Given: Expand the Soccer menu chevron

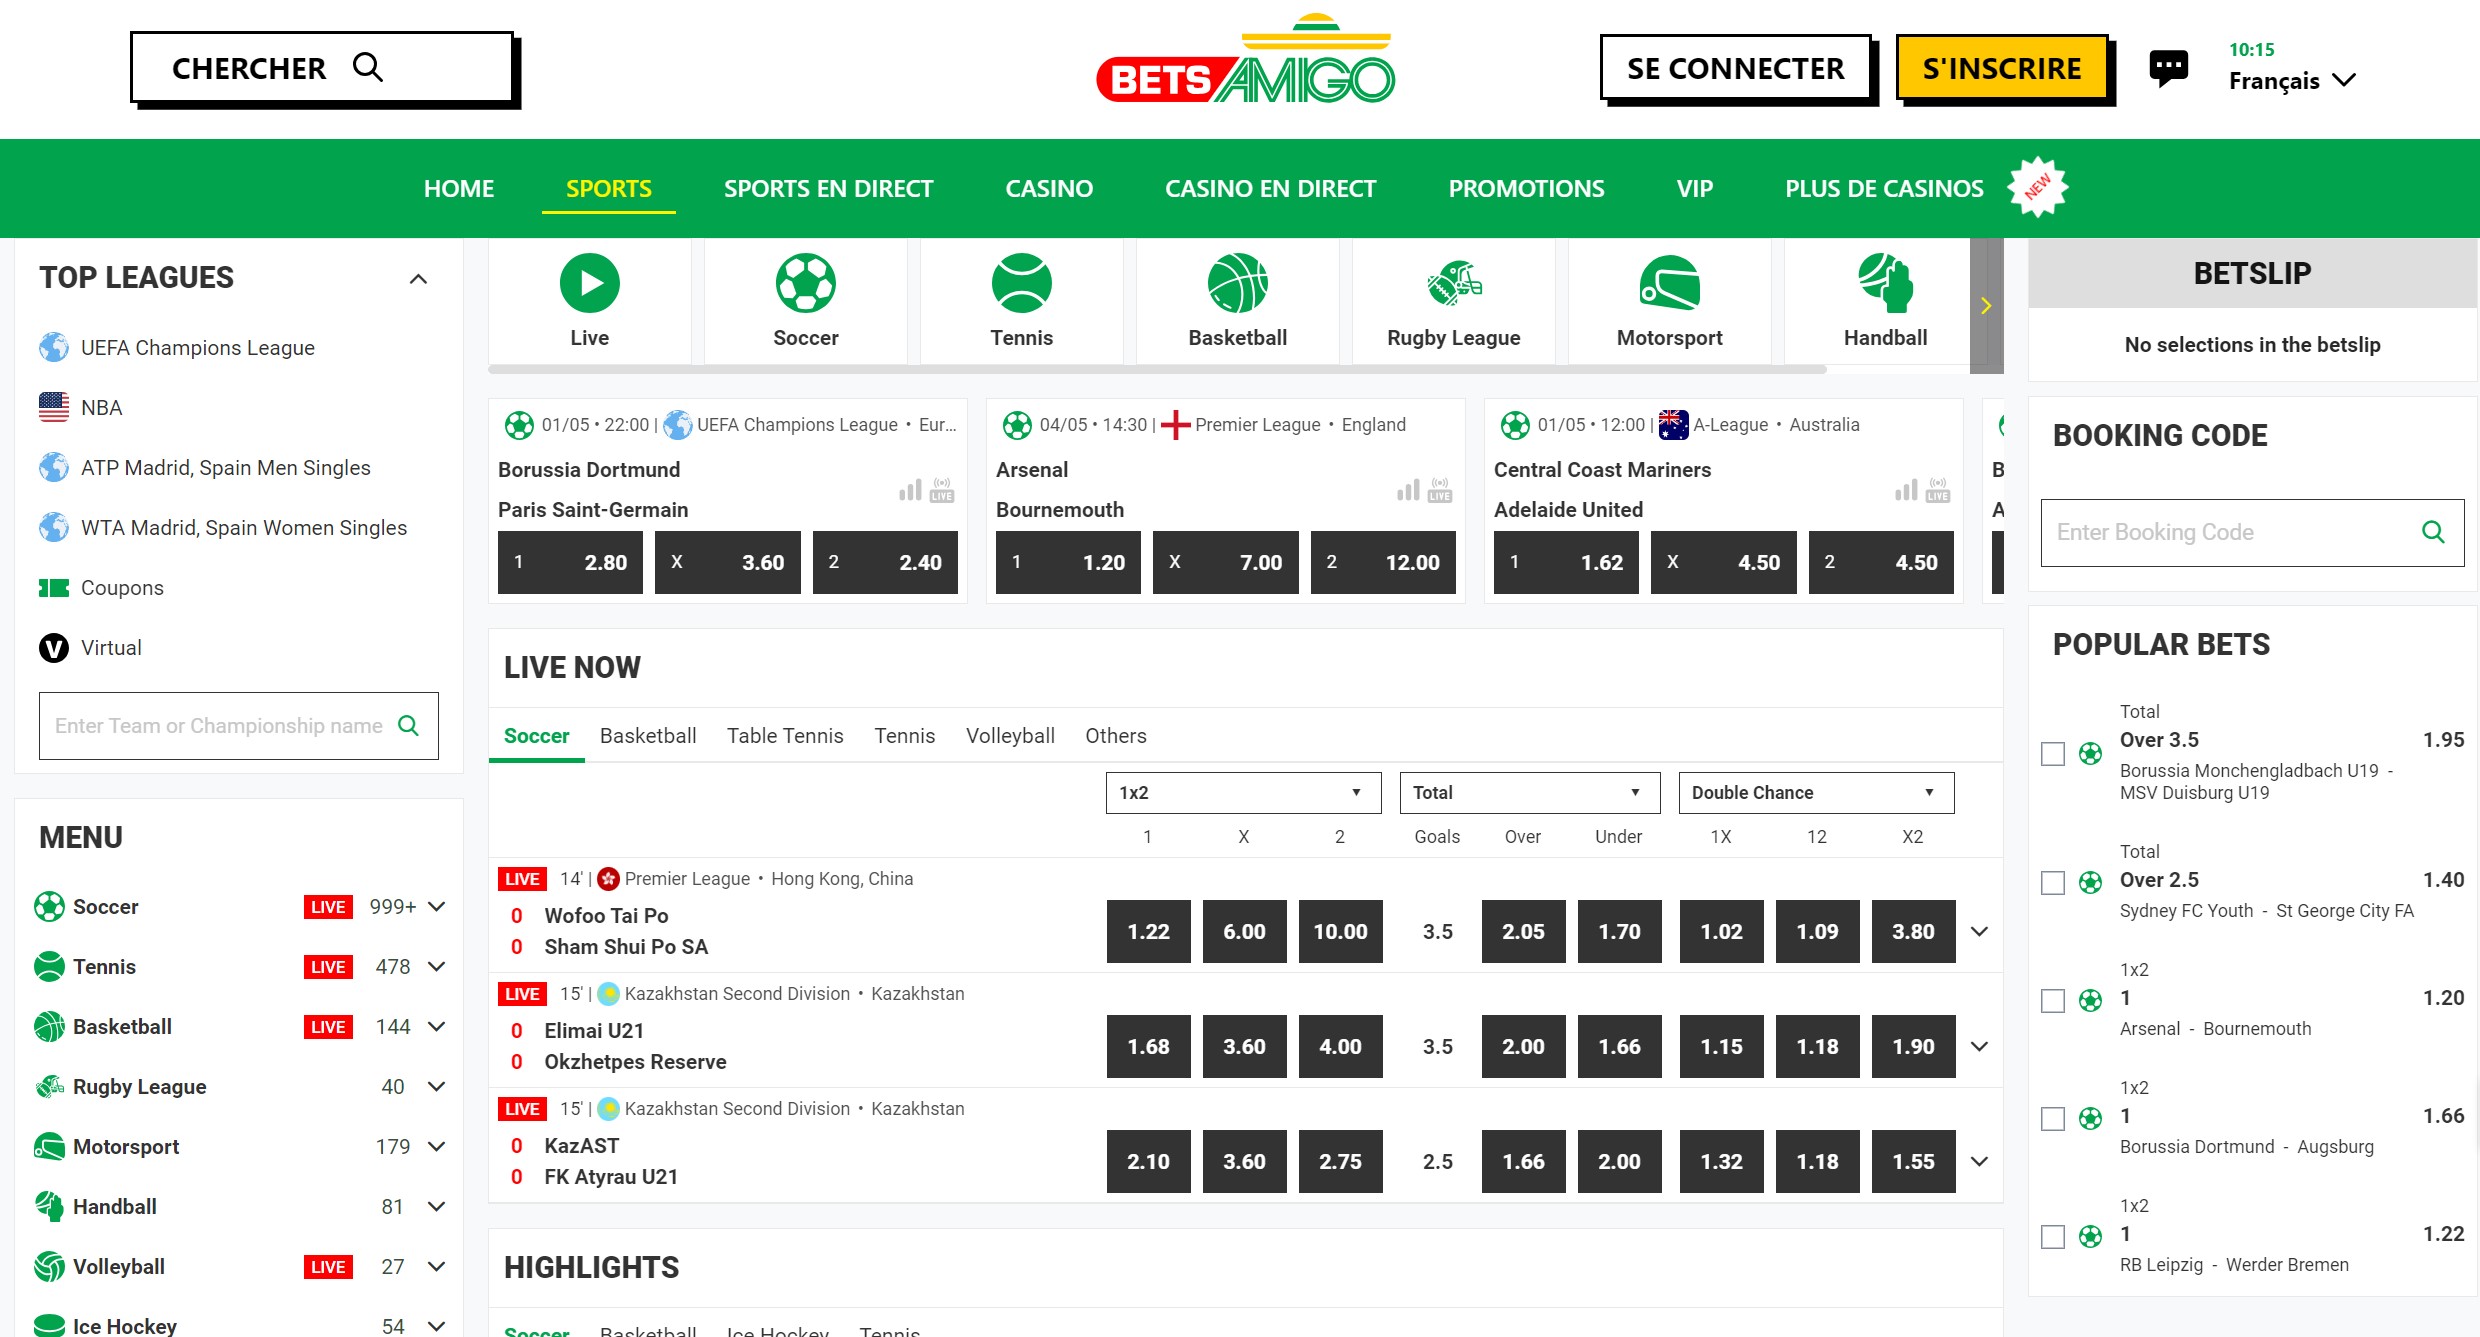Looking at the screenshot, I should (436, 907).
